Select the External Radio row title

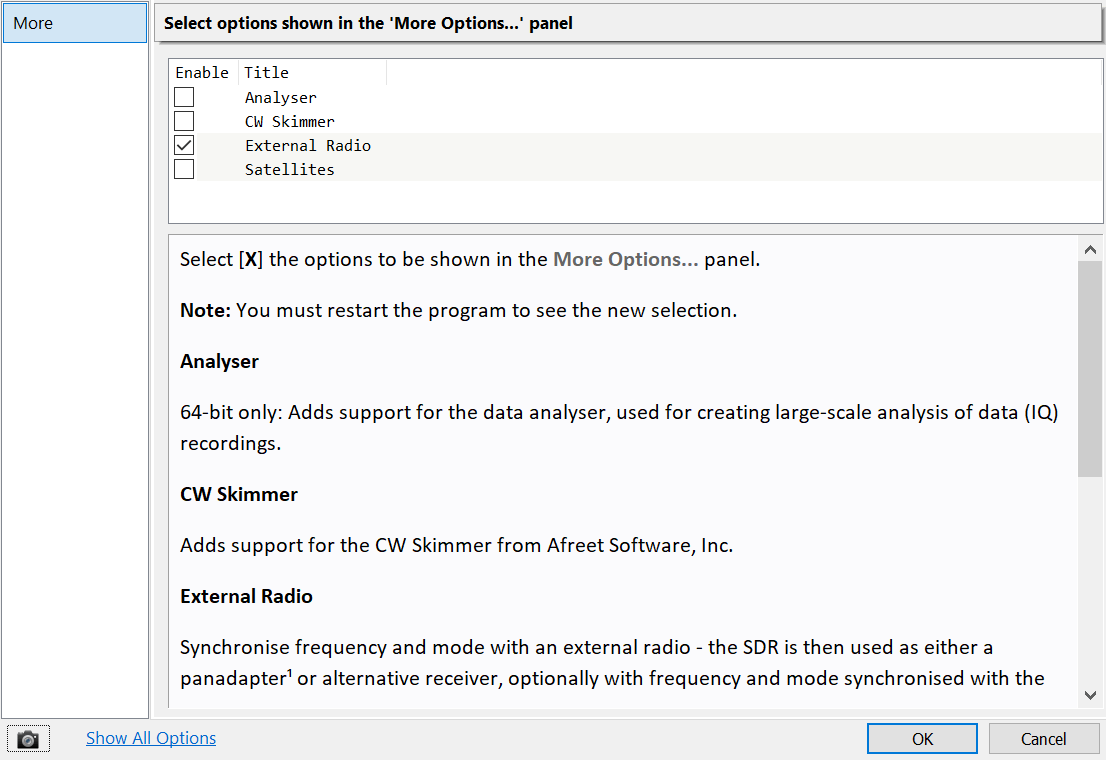pos(307,145)
